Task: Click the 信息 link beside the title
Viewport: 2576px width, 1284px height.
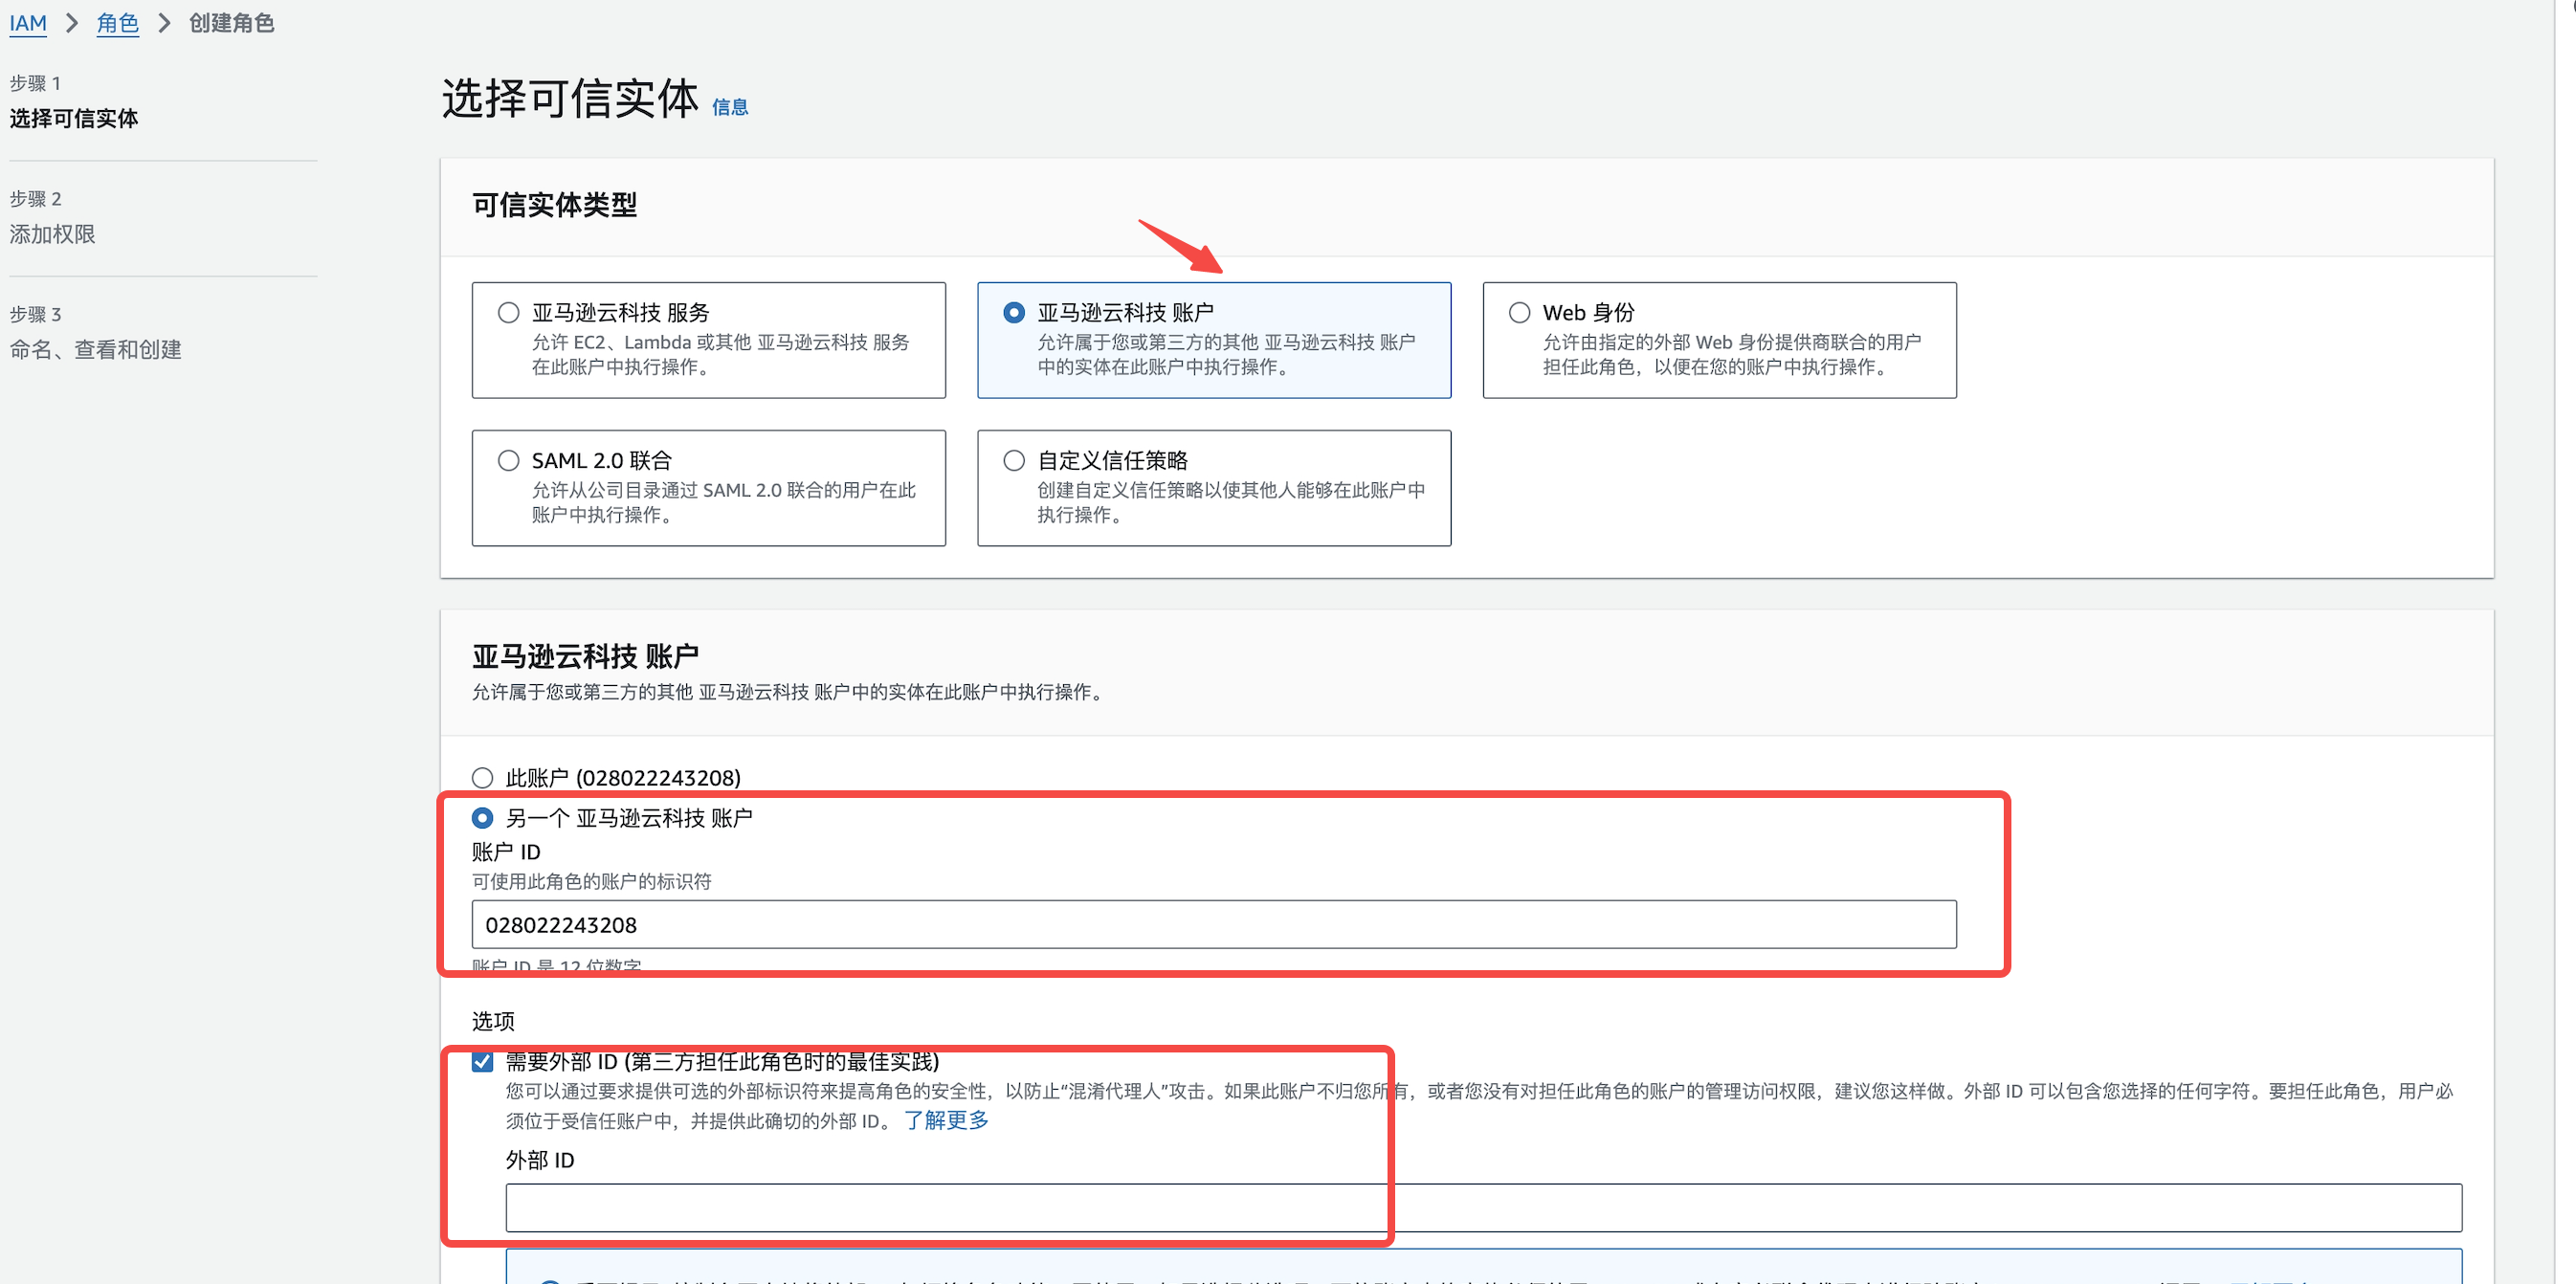Action: pyautogui.click(x=729, y=107)
